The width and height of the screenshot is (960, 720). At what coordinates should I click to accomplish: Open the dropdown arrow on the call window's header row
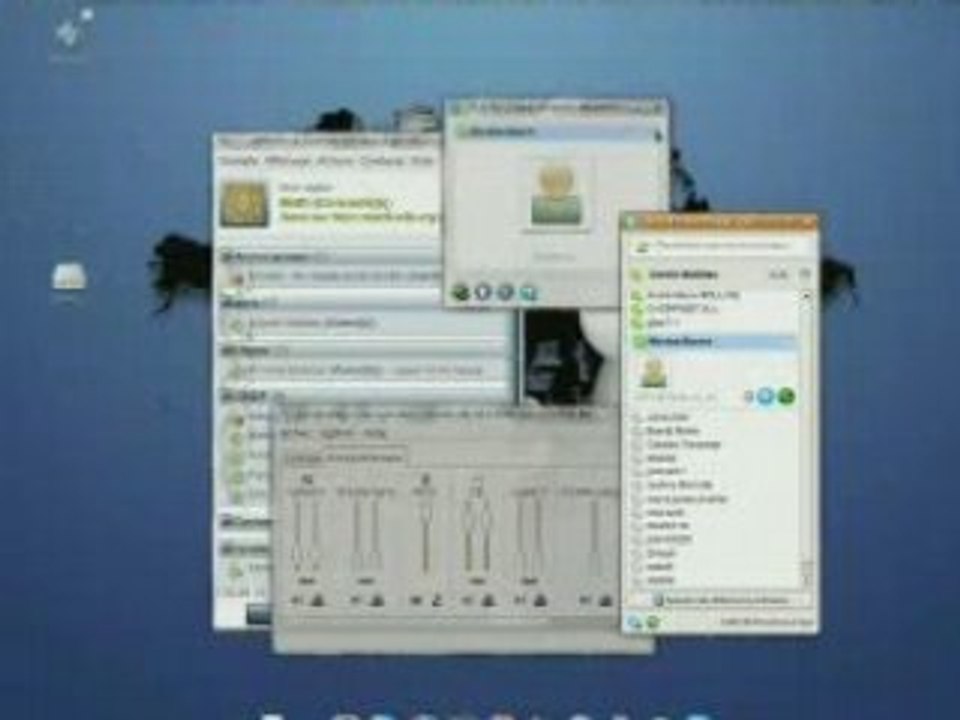[658, 135]
